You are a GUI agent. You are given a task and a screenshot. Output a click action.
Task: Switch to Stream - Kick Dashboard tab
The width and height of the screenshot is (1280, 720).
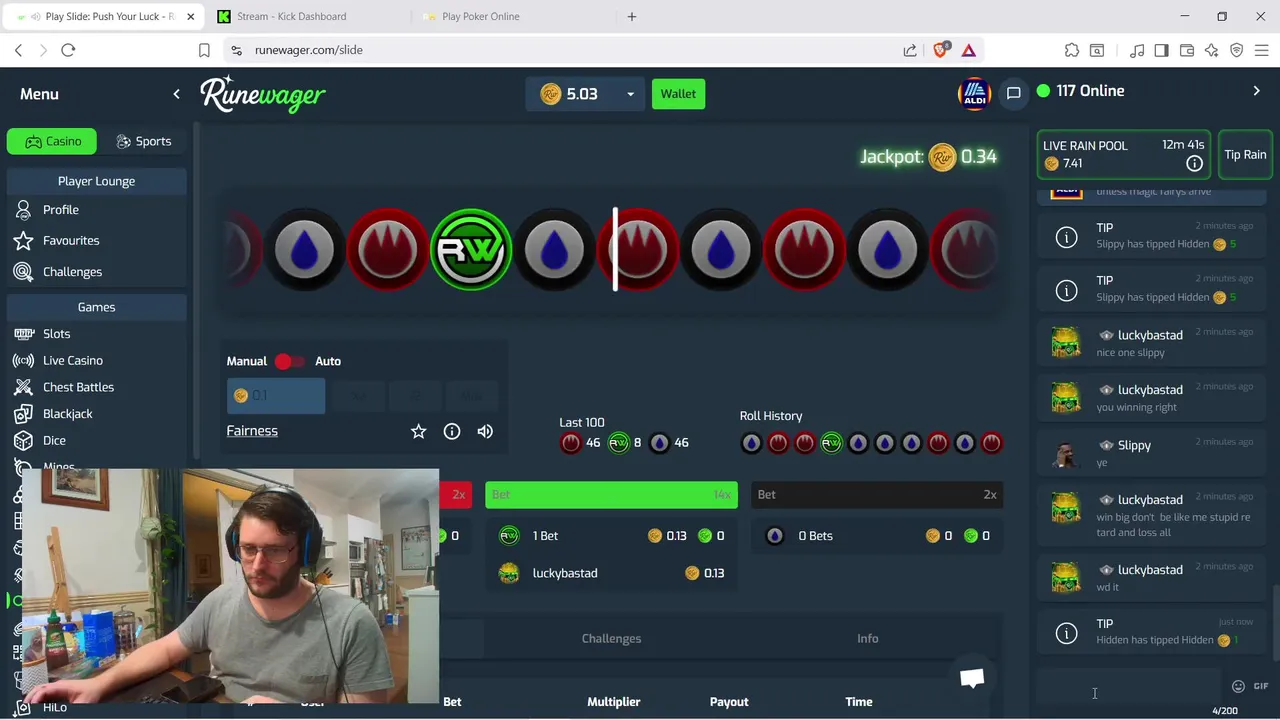[305, 16]
